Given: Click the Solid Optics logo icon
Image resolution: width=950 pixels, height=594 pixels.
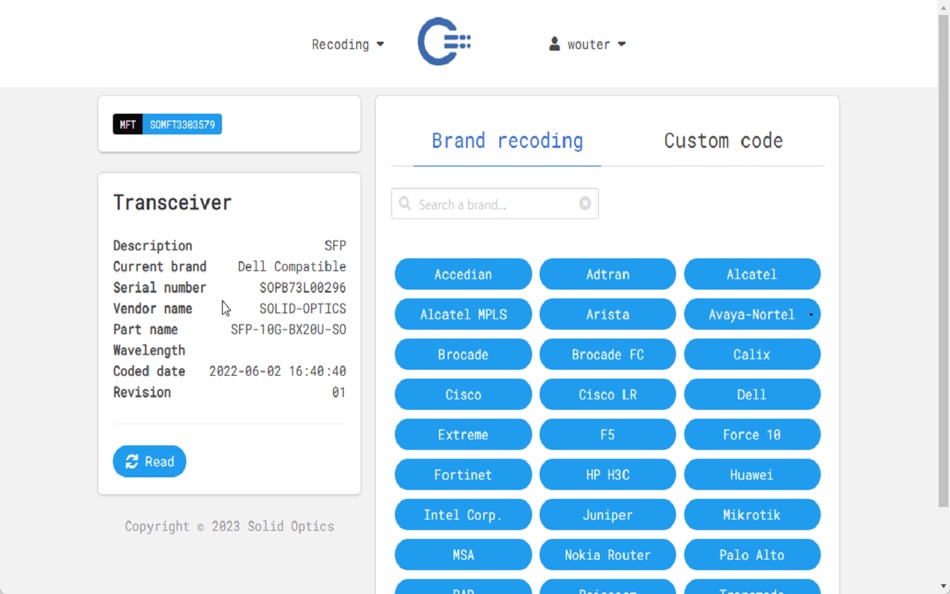Looking at the screenshot, I should coord(444,41).
